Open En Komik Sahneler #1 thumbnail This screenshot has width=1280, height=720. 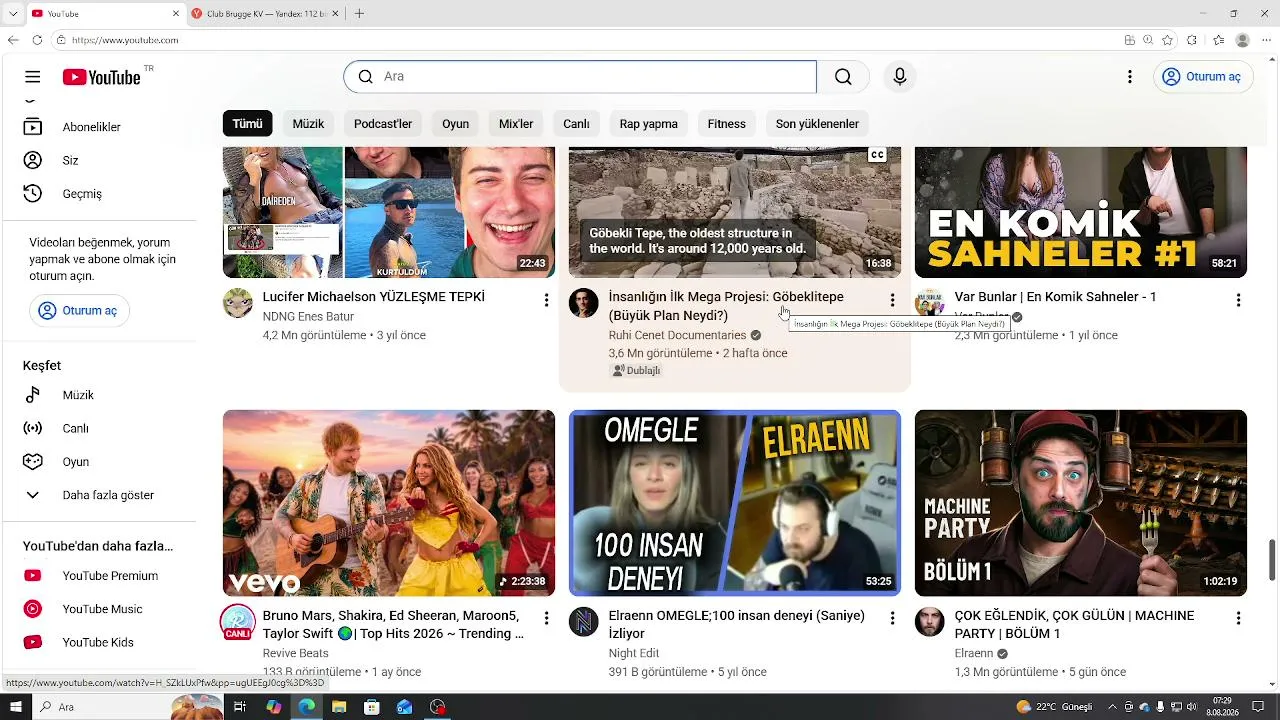coord(1081,212)
